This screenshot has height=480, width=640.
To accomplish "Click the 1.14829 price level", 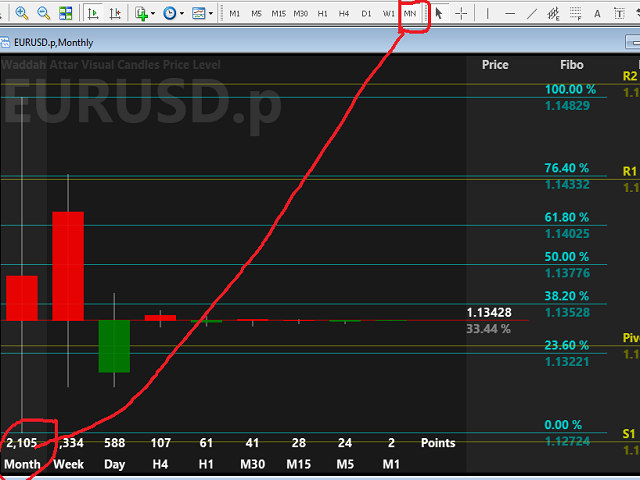I will point(567,106).
